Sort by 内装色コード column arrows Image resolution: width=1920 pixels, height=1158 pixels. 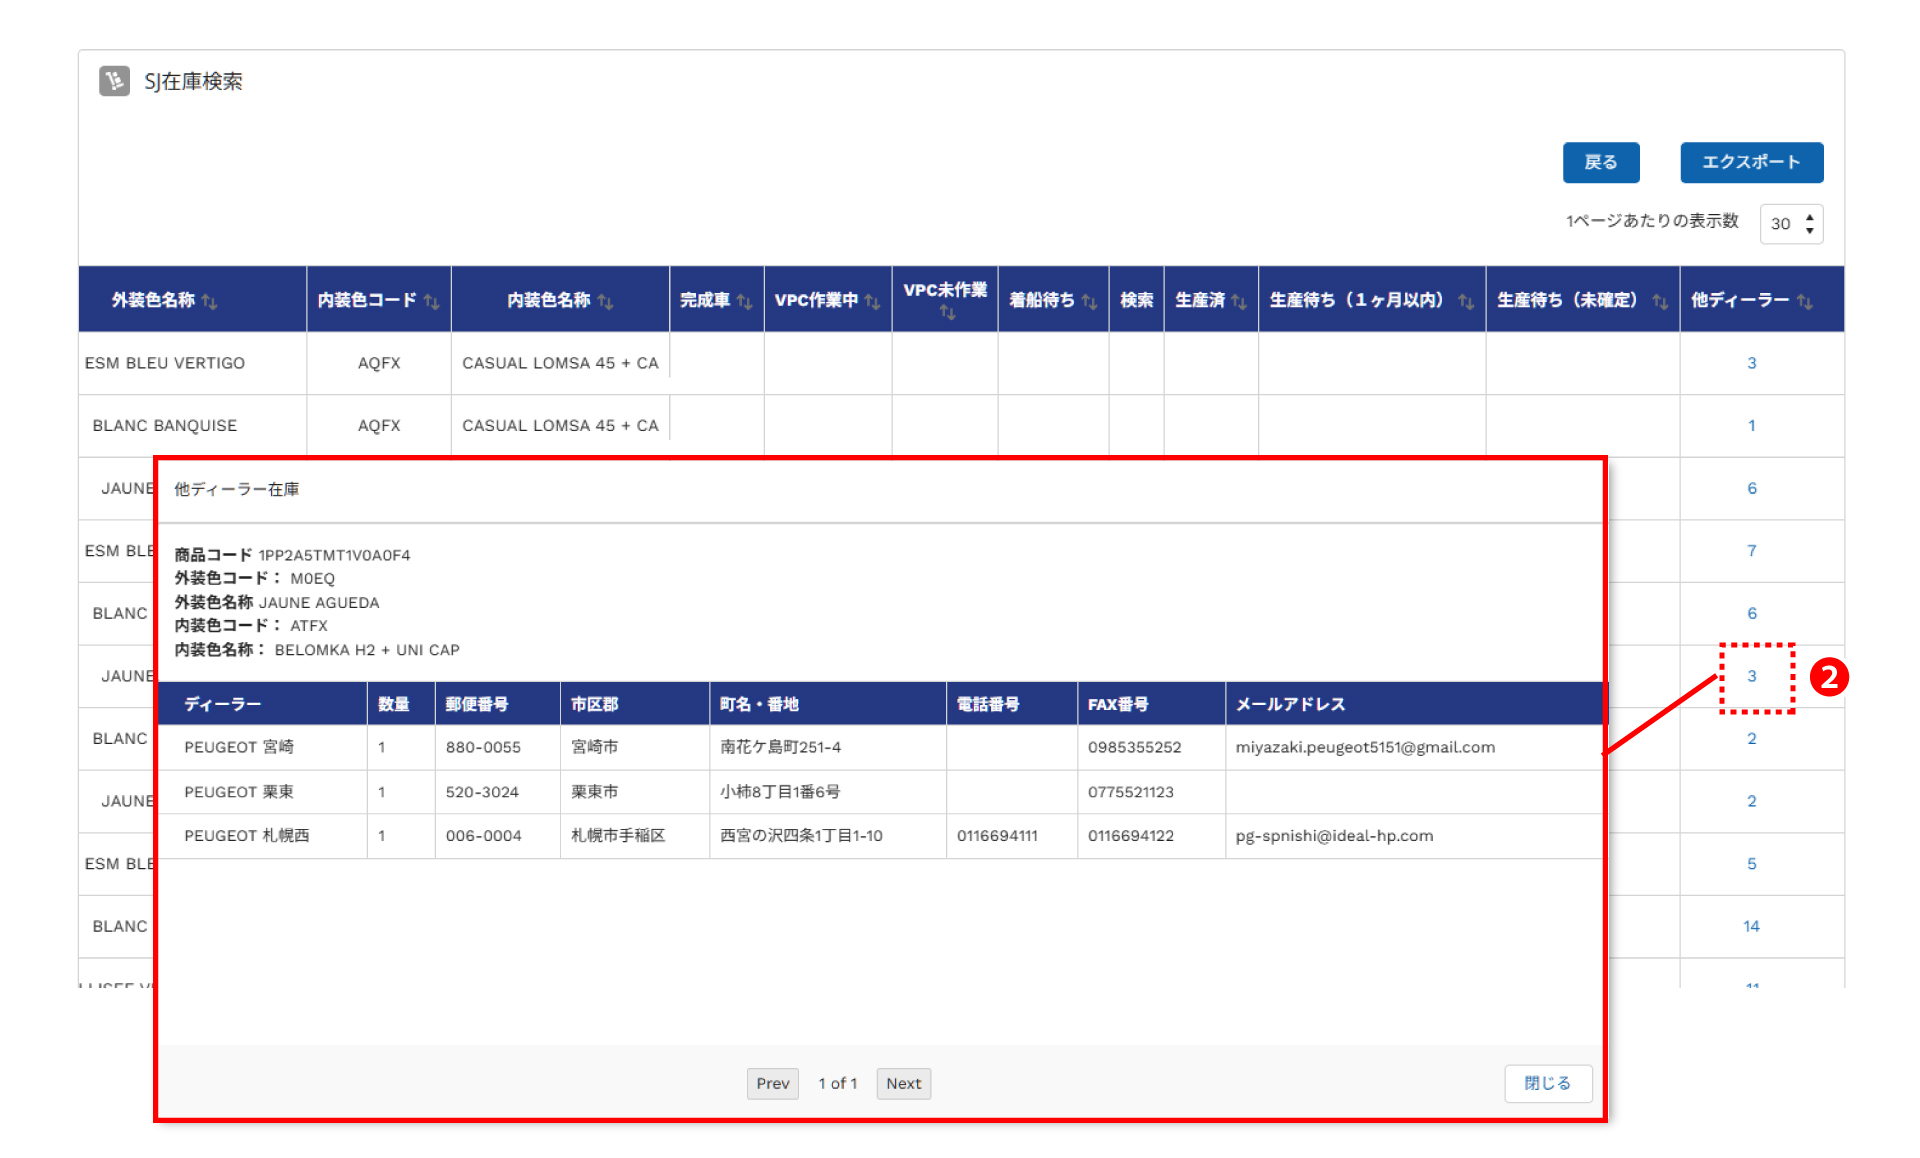431,301
